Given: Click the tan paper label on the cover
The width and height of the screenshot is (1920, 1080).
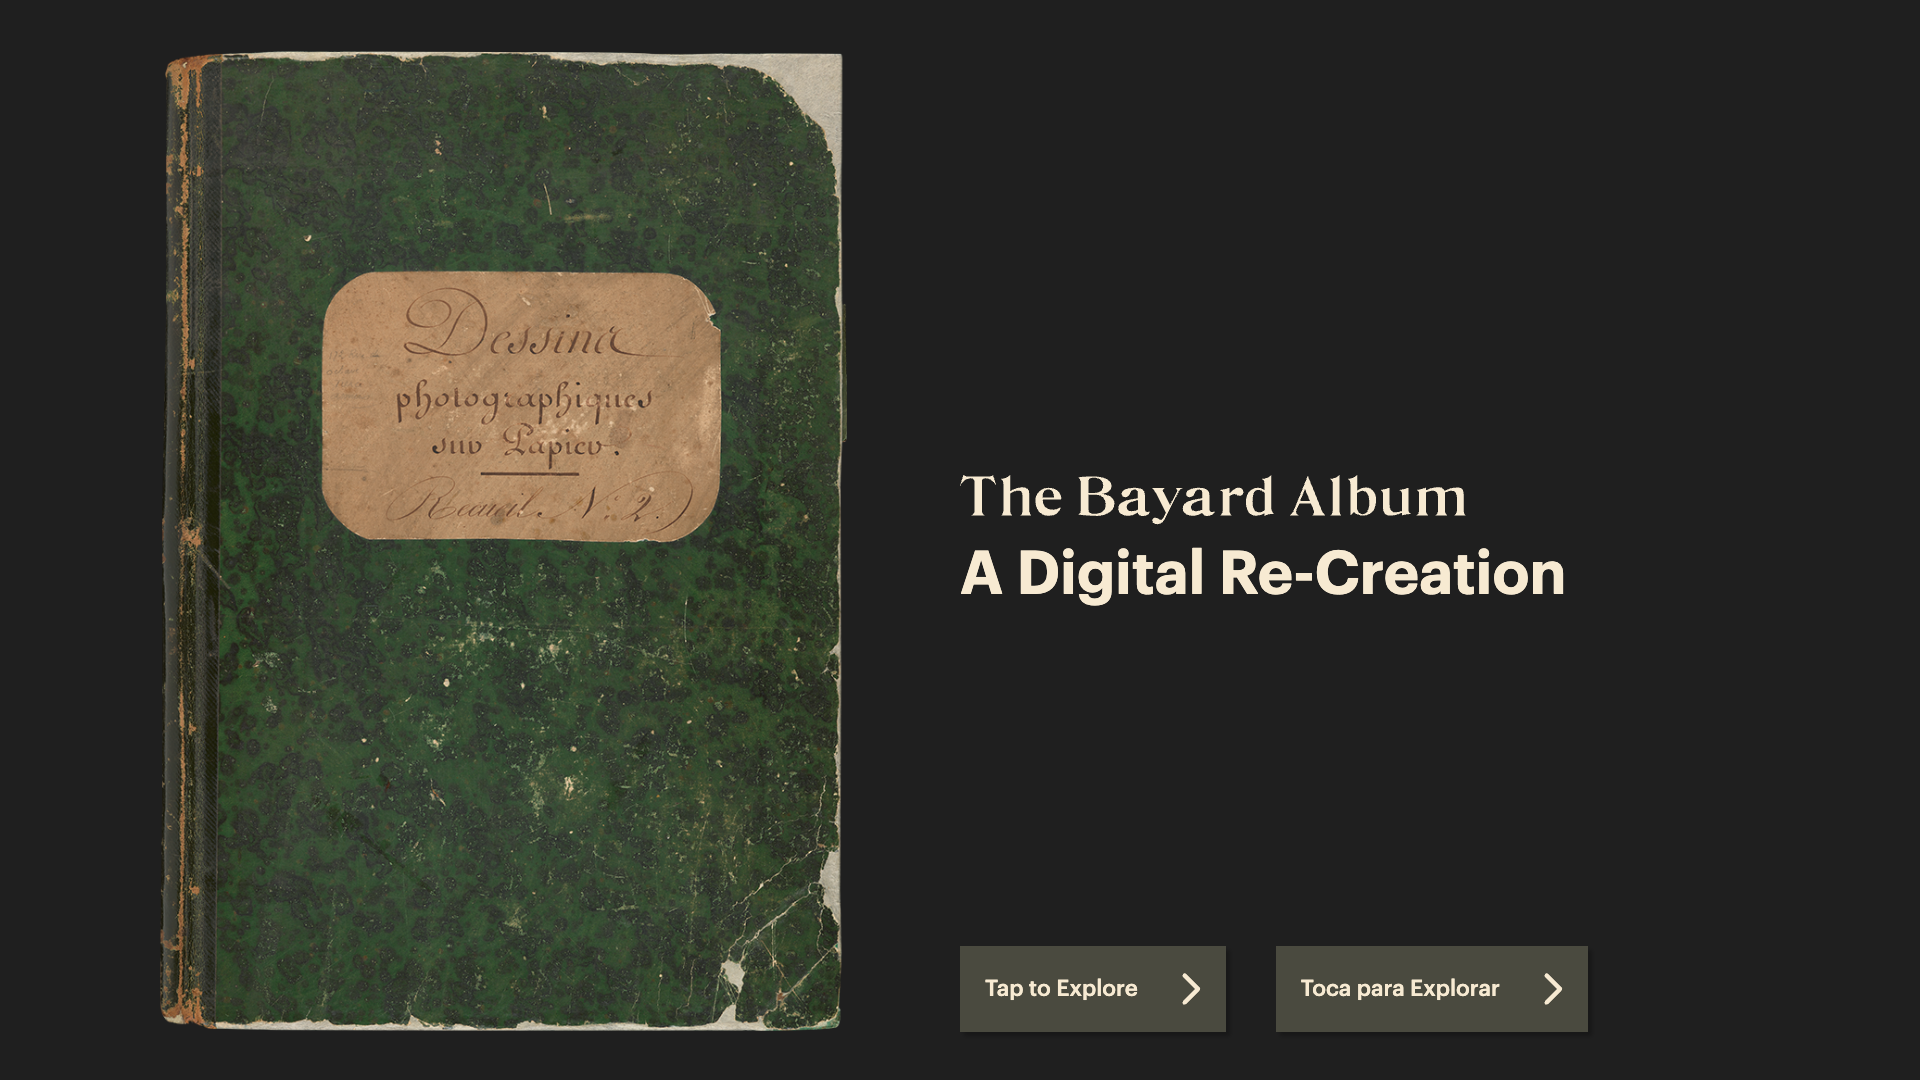Looking at the screenshot, I should click(521, 406).
